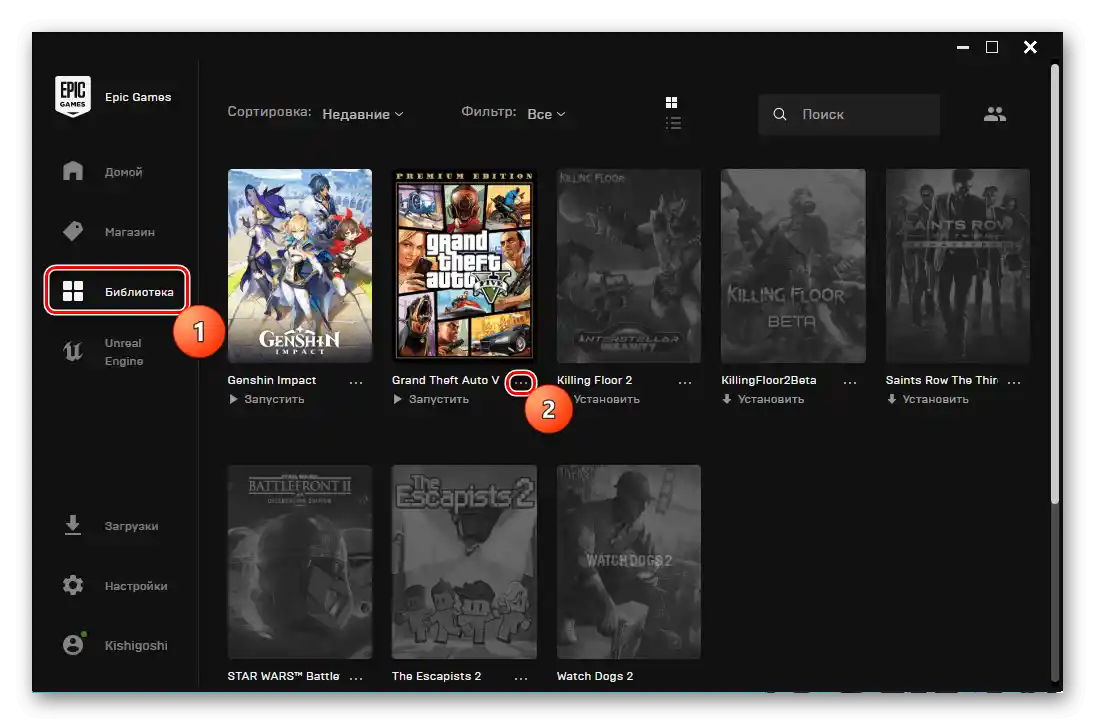Open Watch Dogs 2 cover thumbnail
This screenshot has height=725, width=1095.
click(x=629, y=562)
